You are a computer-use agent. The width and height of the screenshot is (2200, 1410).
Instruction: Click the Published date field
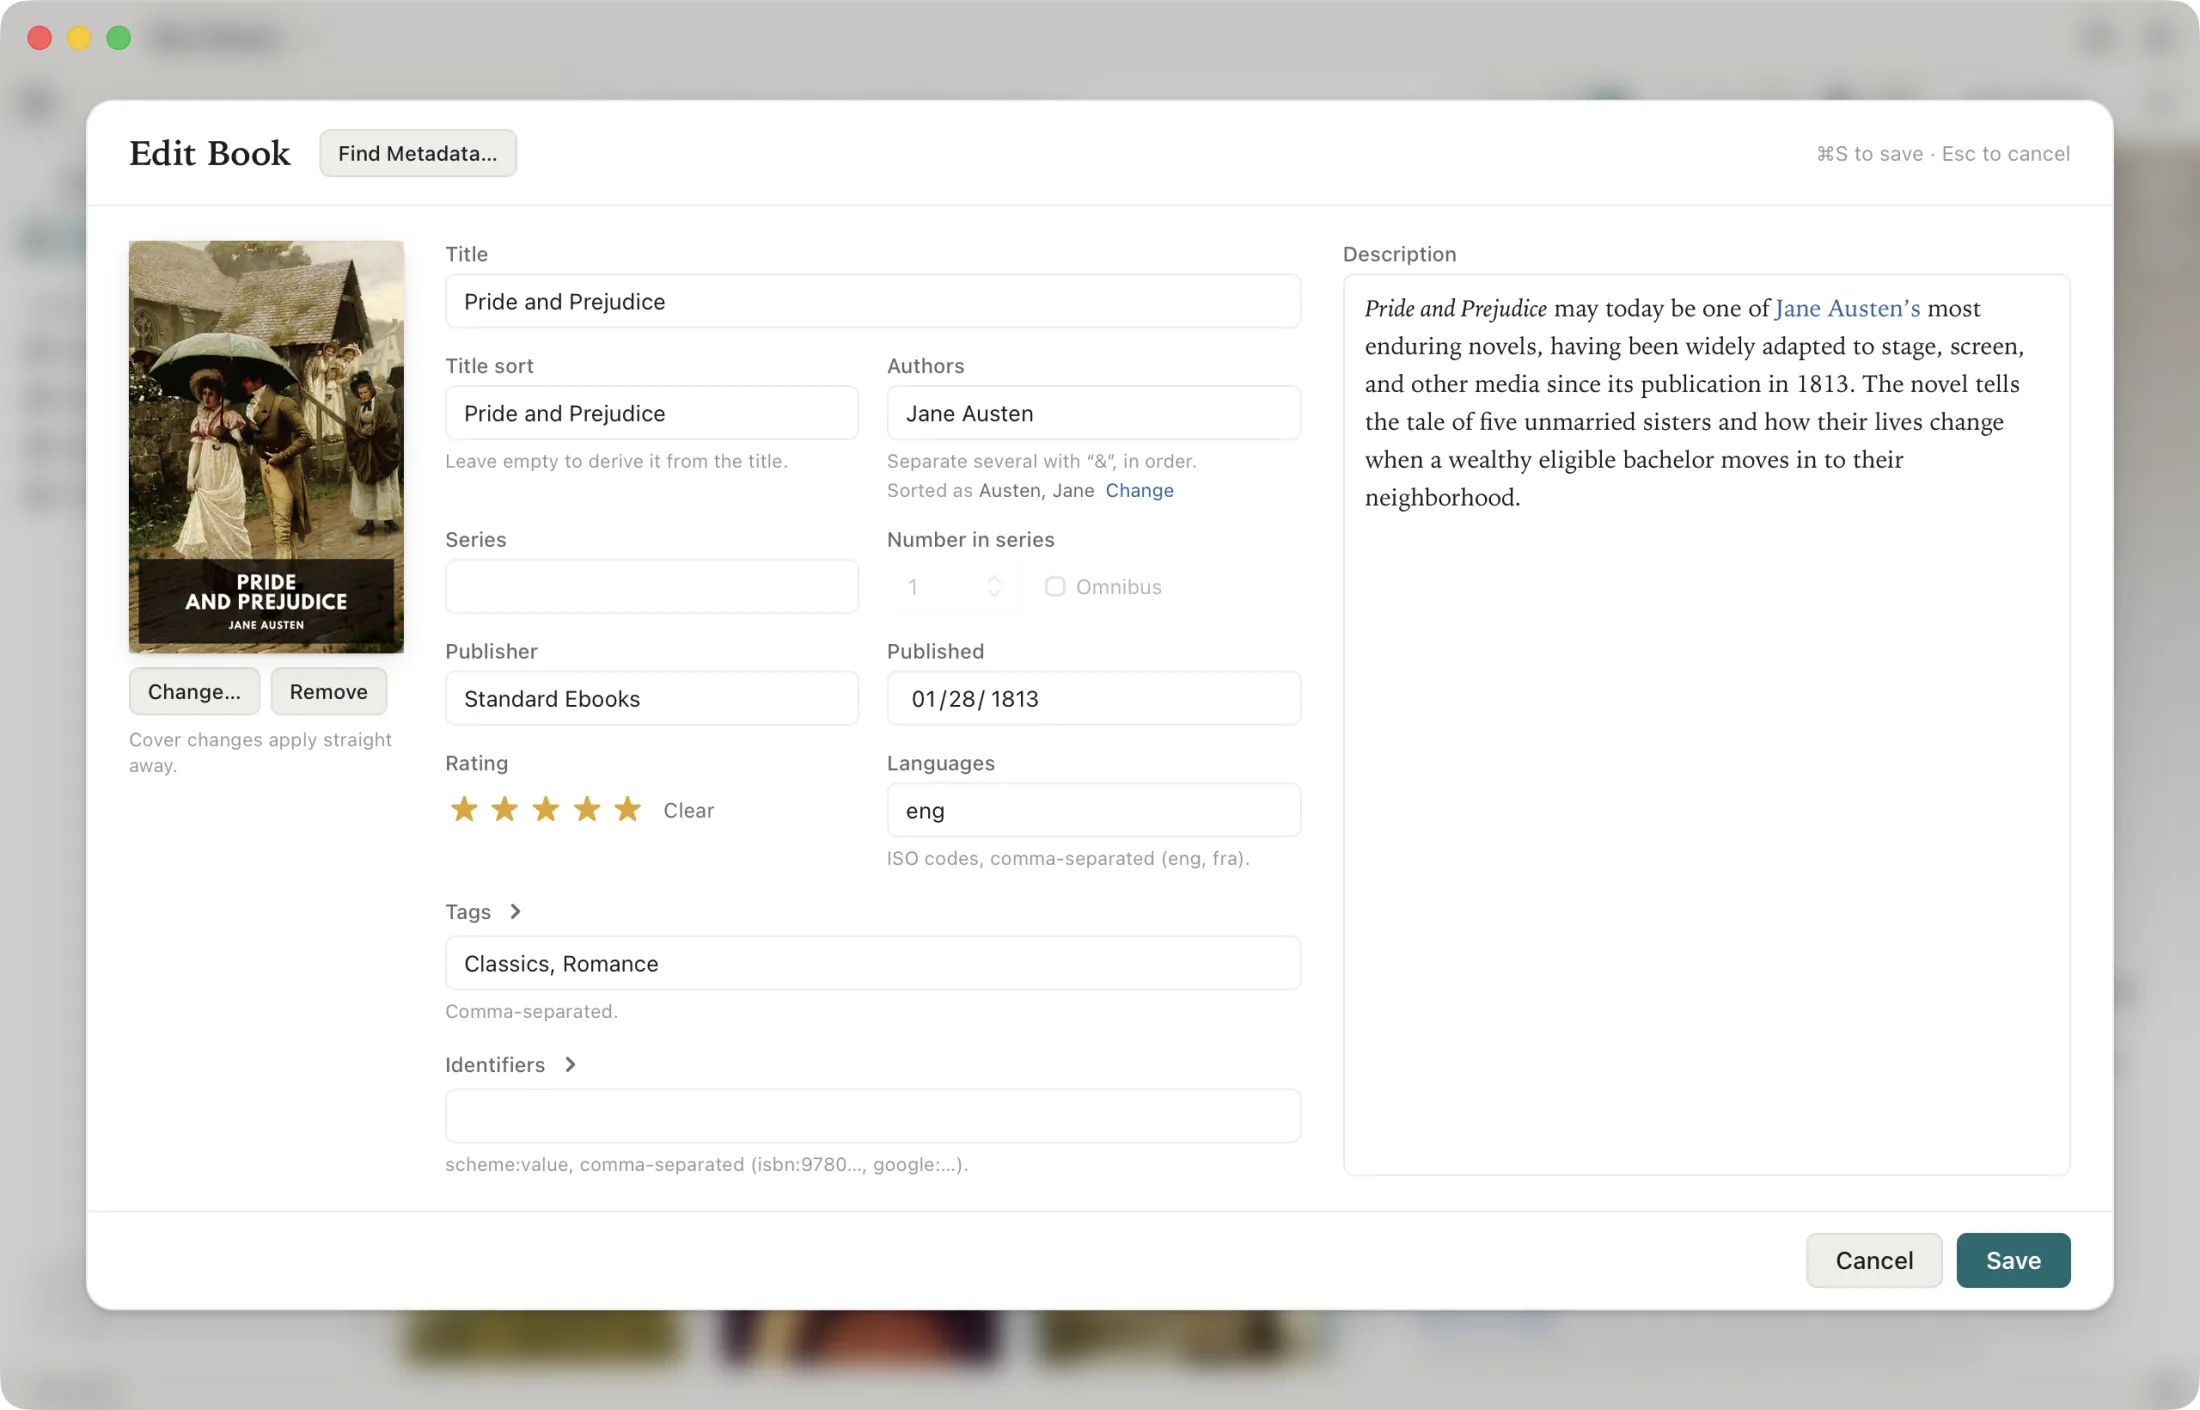(x=1094, y=698)
